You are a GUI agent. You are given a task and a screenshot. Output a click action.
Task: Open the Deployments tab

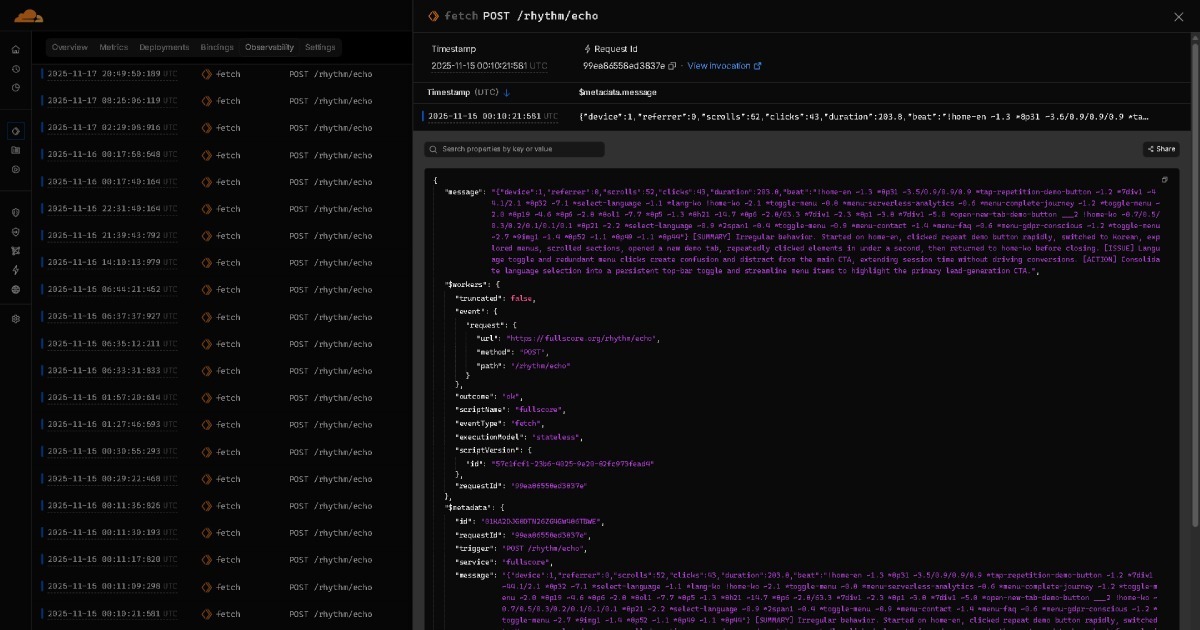click(165, 47)
